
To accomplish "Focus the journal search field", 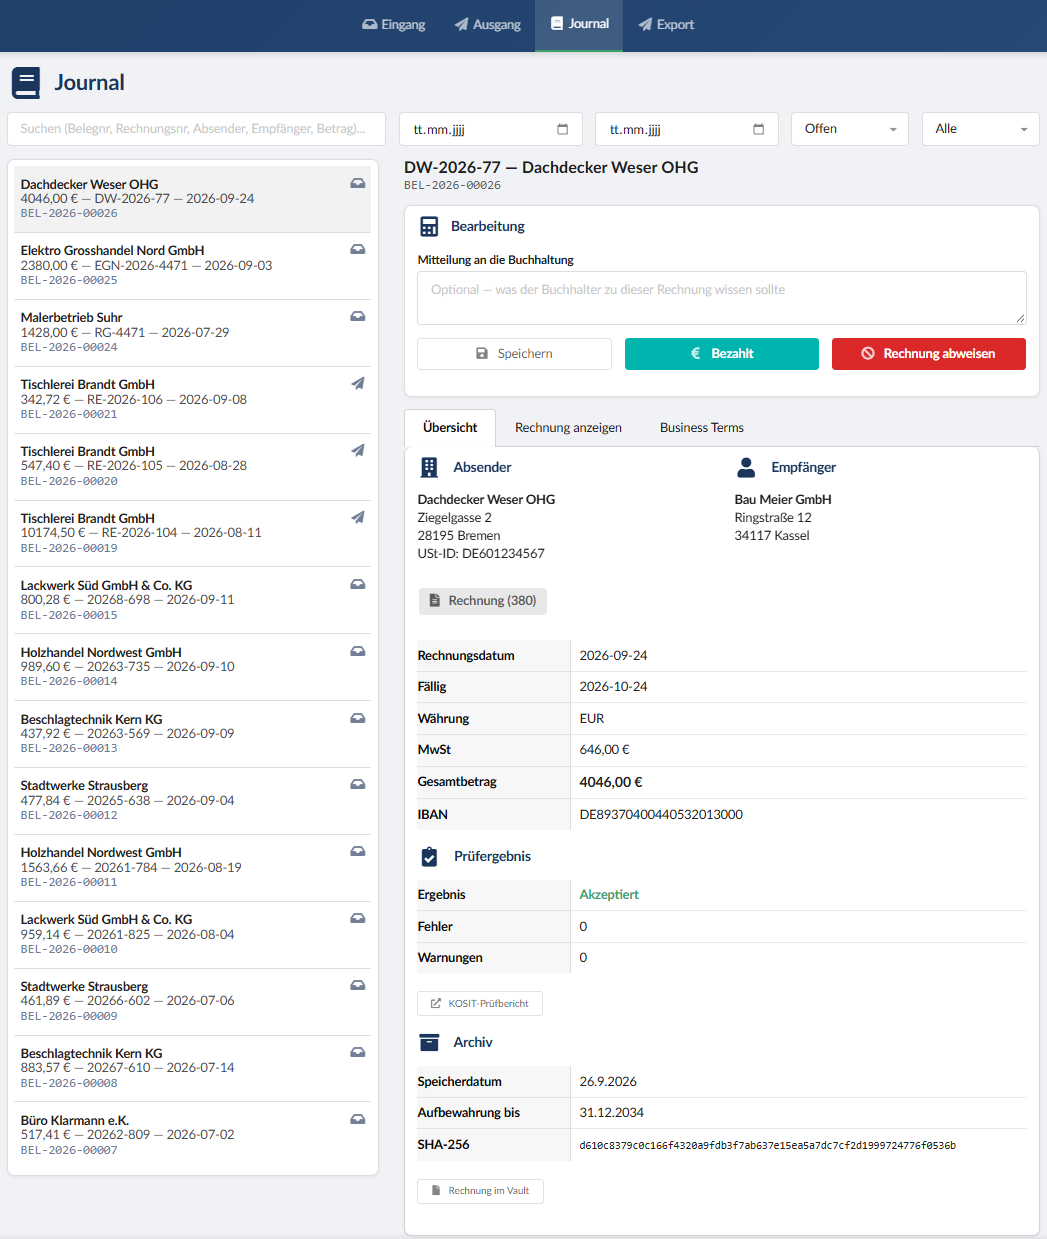I will click(x=197, y=129).
